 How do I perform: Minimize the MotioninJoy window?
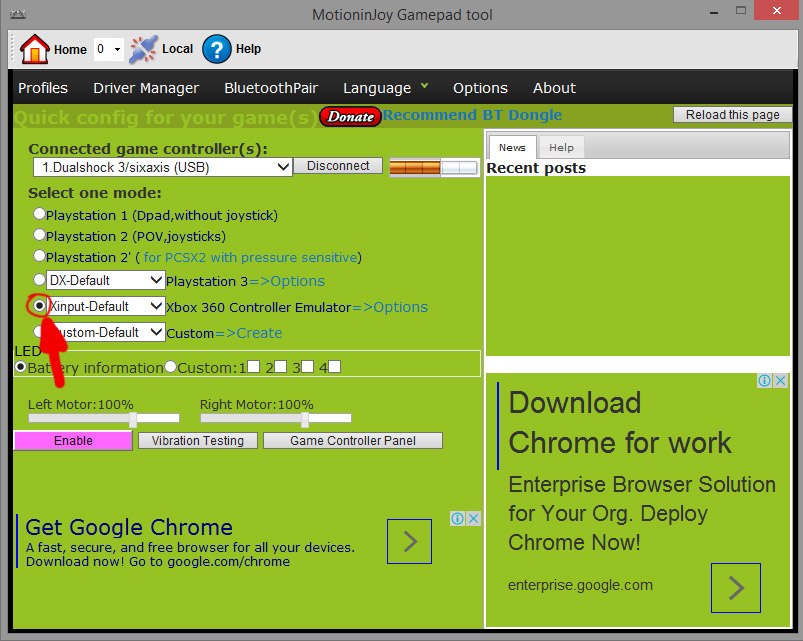(x=714, y=11)
